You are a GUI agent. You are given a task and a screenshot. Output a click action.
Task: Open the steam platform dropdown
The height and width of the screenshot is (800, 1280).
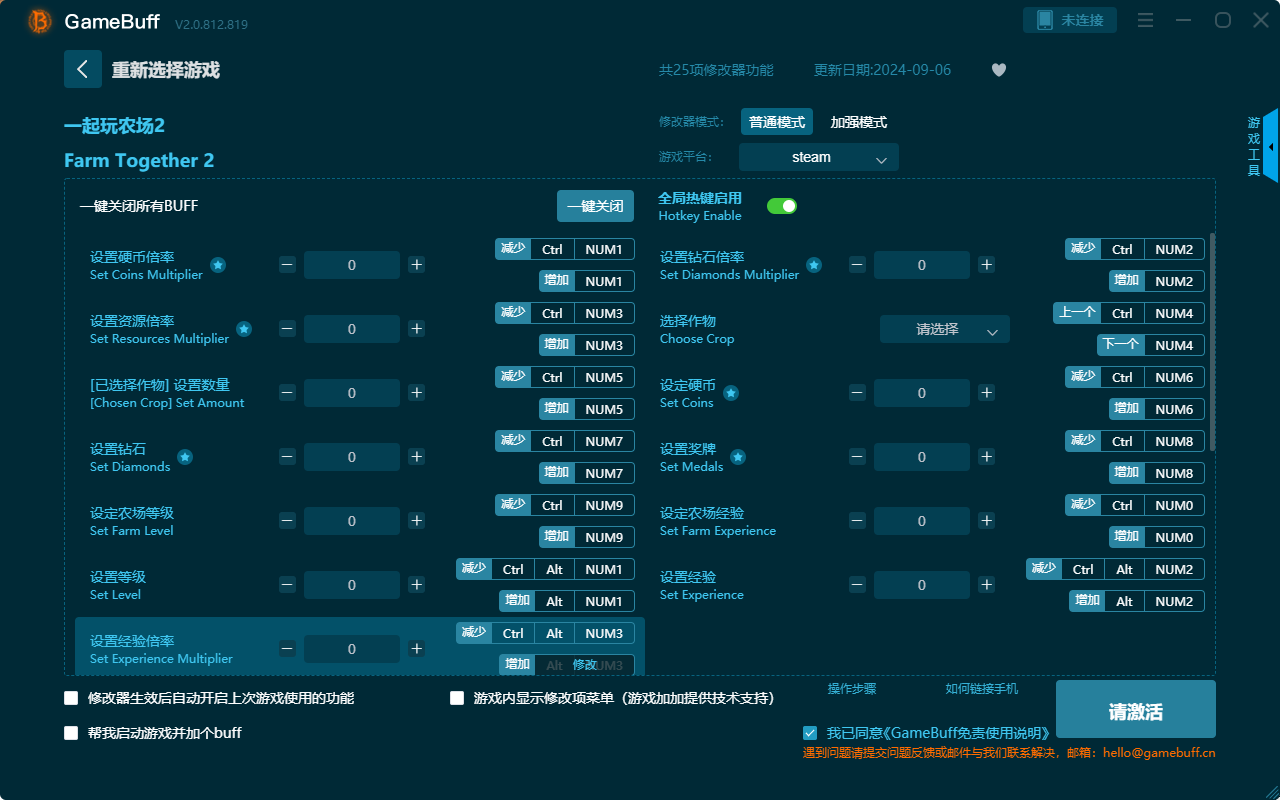(x=818, y=157)
